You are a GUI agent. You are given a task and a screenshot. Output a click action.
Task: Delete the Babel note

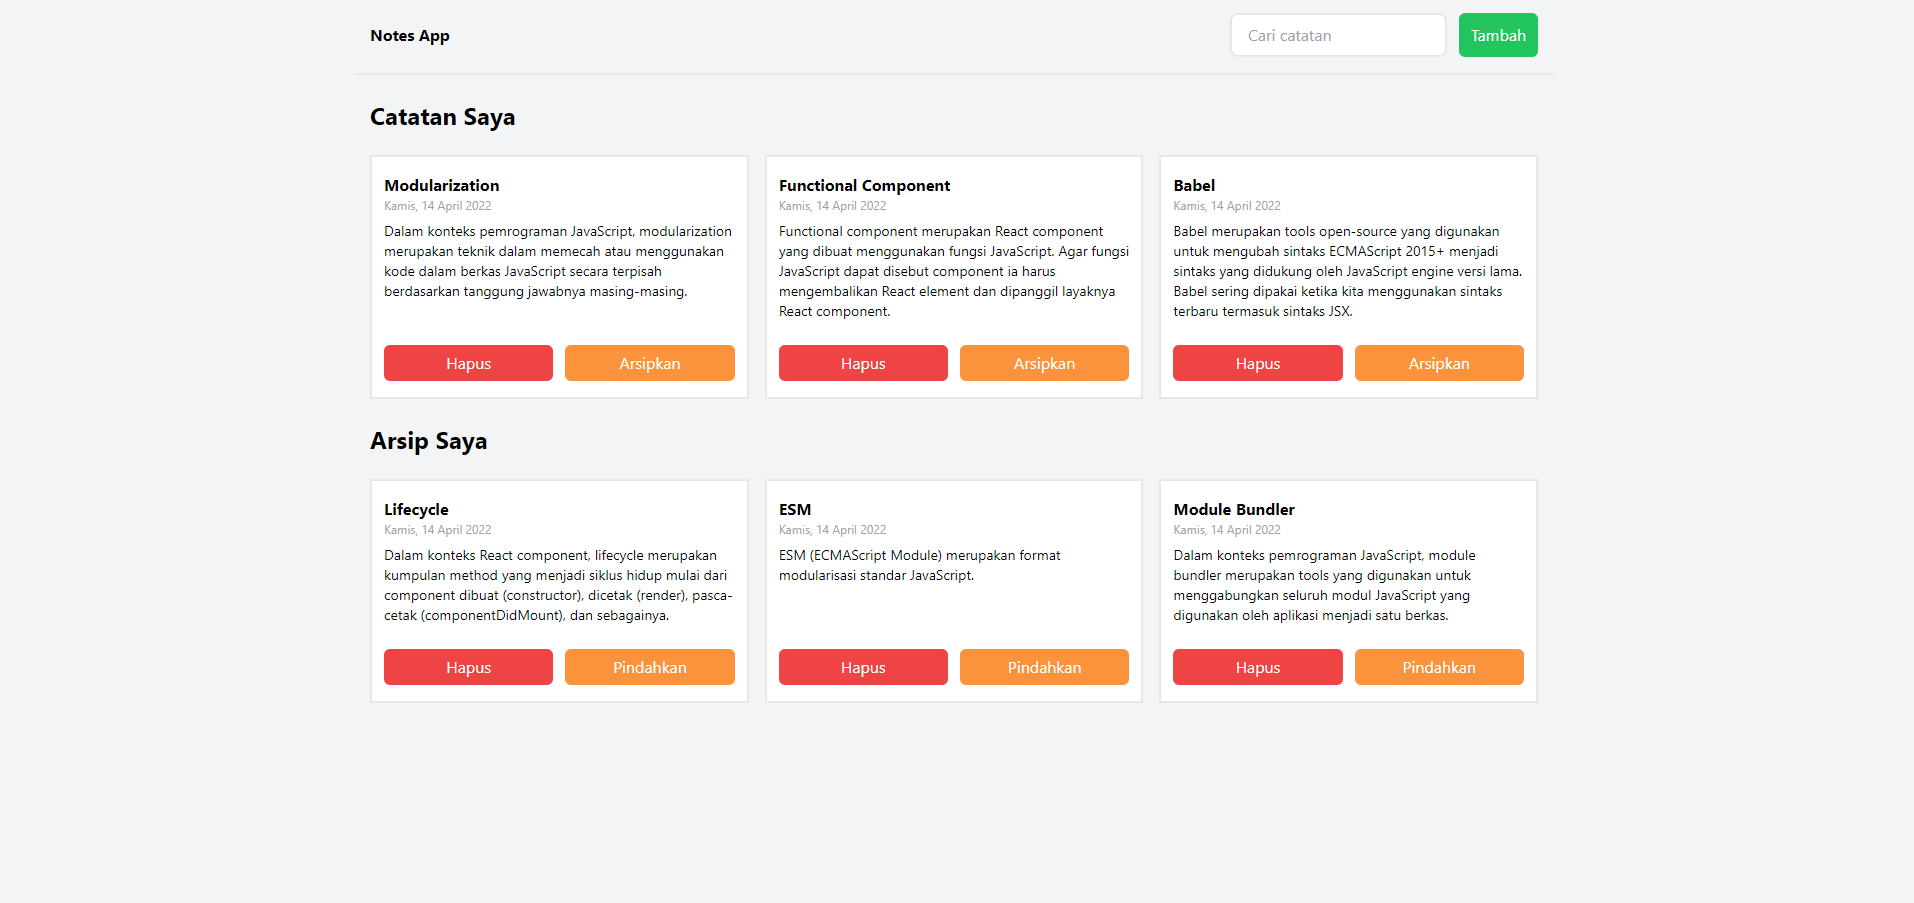tap(1257, 363)
